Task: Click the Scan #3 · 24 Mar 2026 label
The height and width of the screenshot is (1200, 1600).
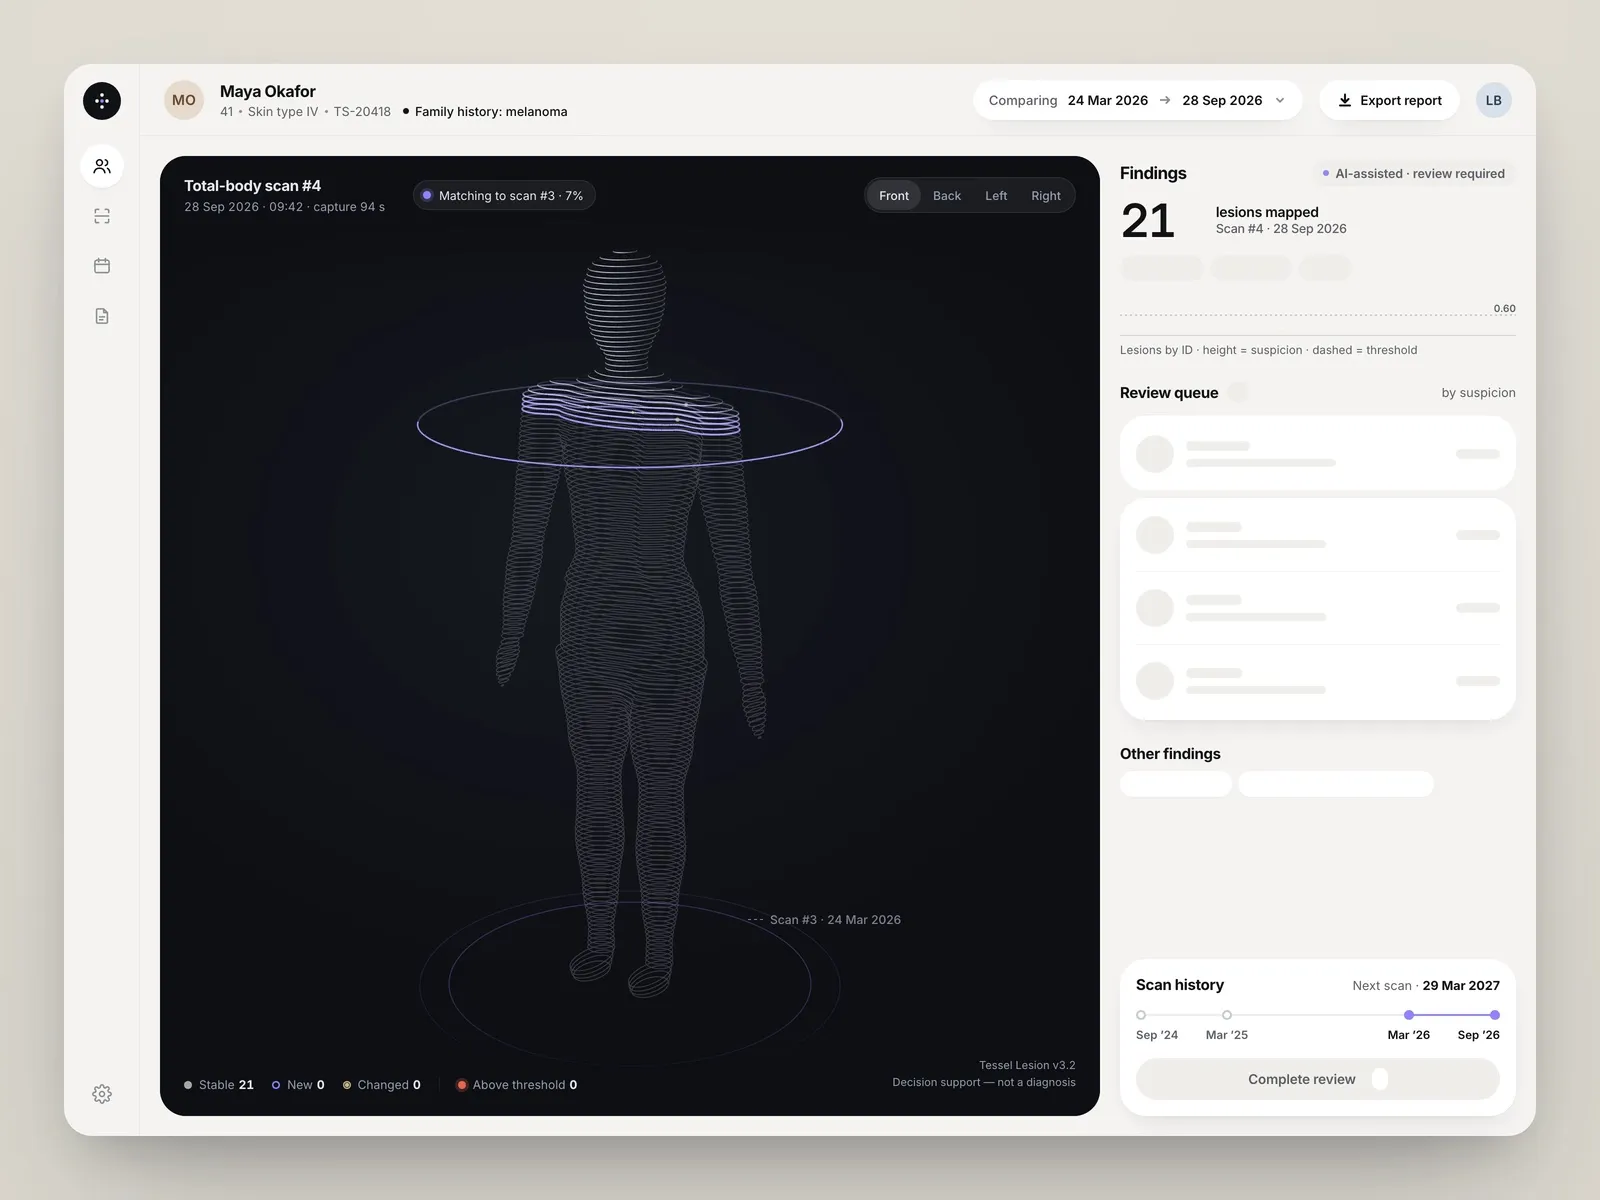Action: point(835,920)
